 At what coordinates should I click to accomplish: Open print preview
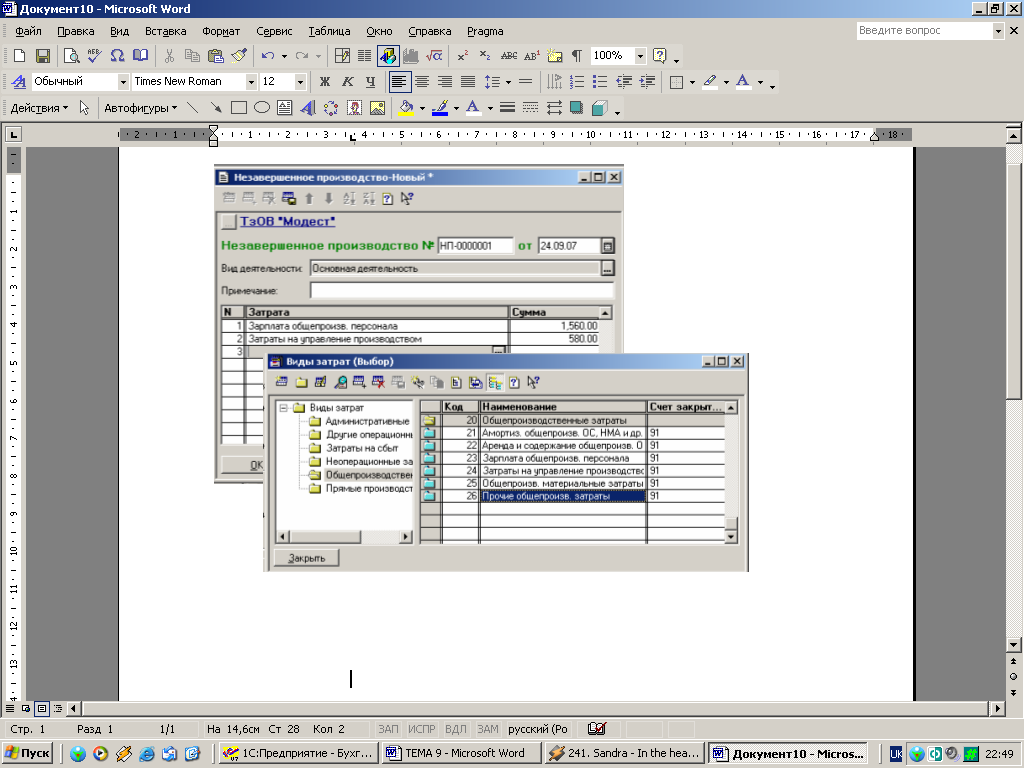point(71,56)
